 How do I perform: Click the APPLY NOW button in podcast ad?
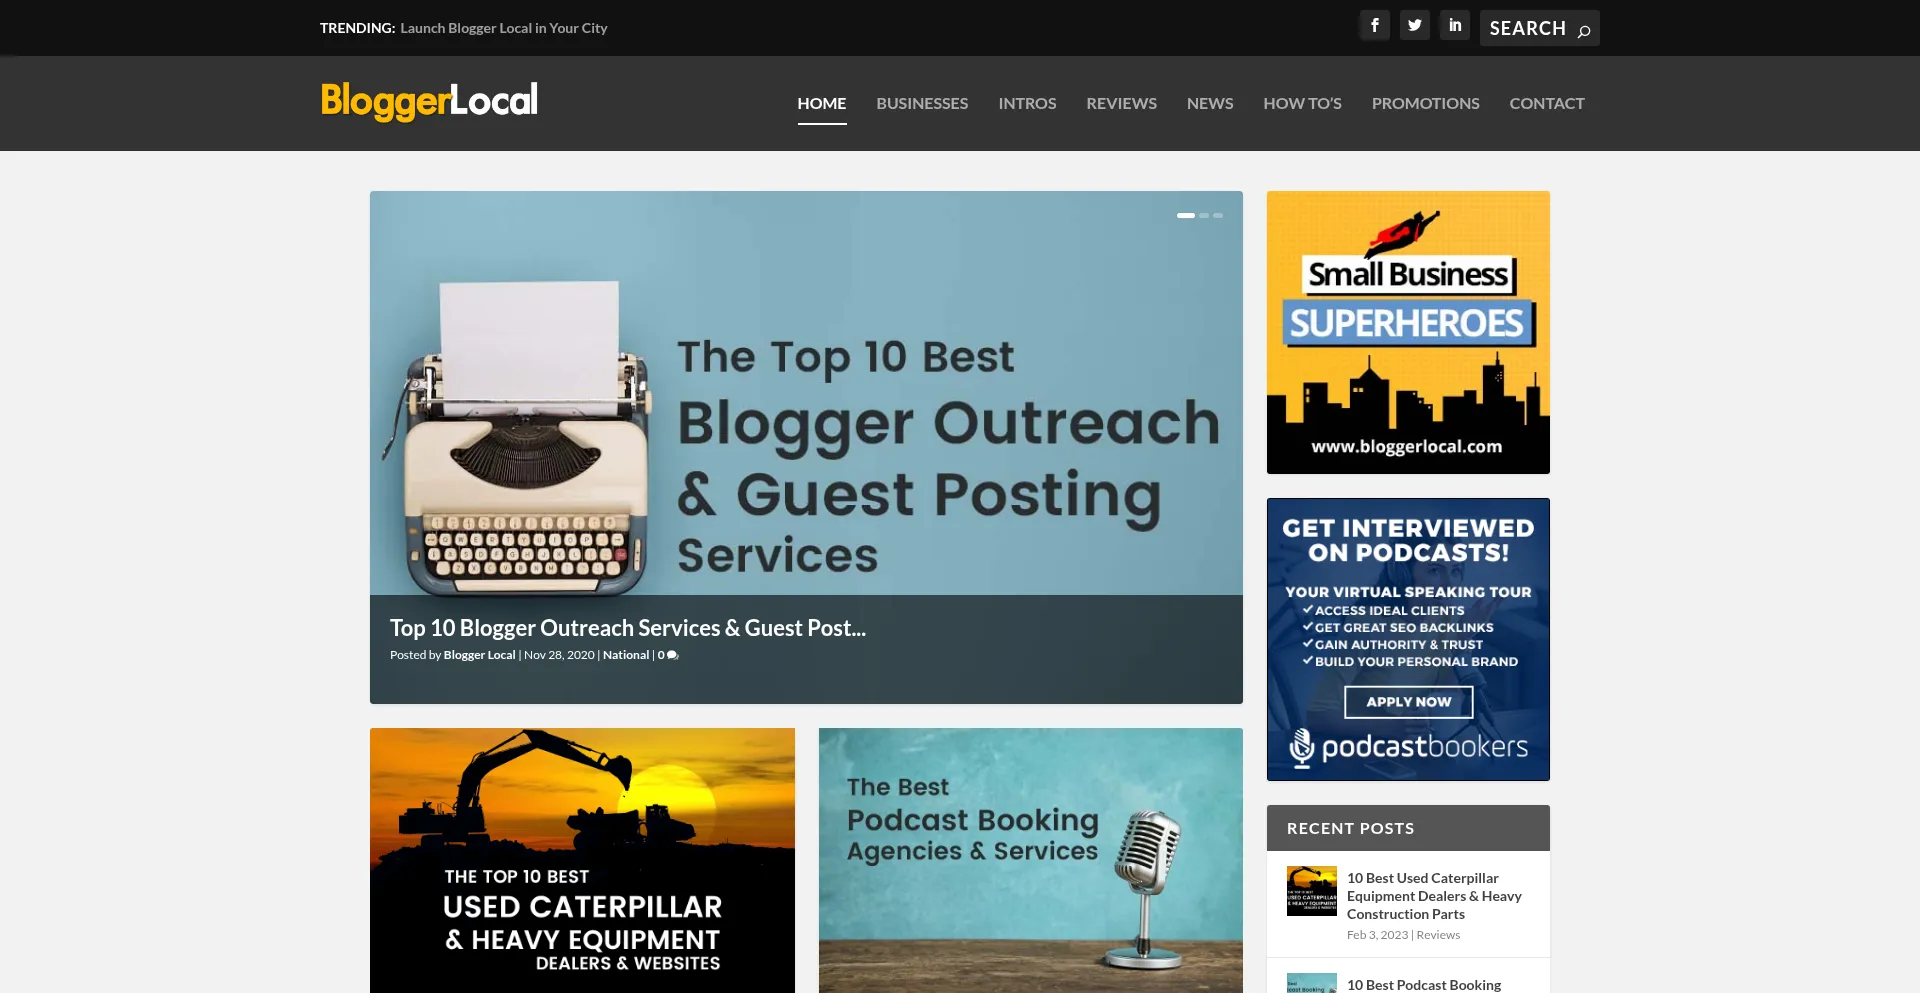(x=1408, y=702)
